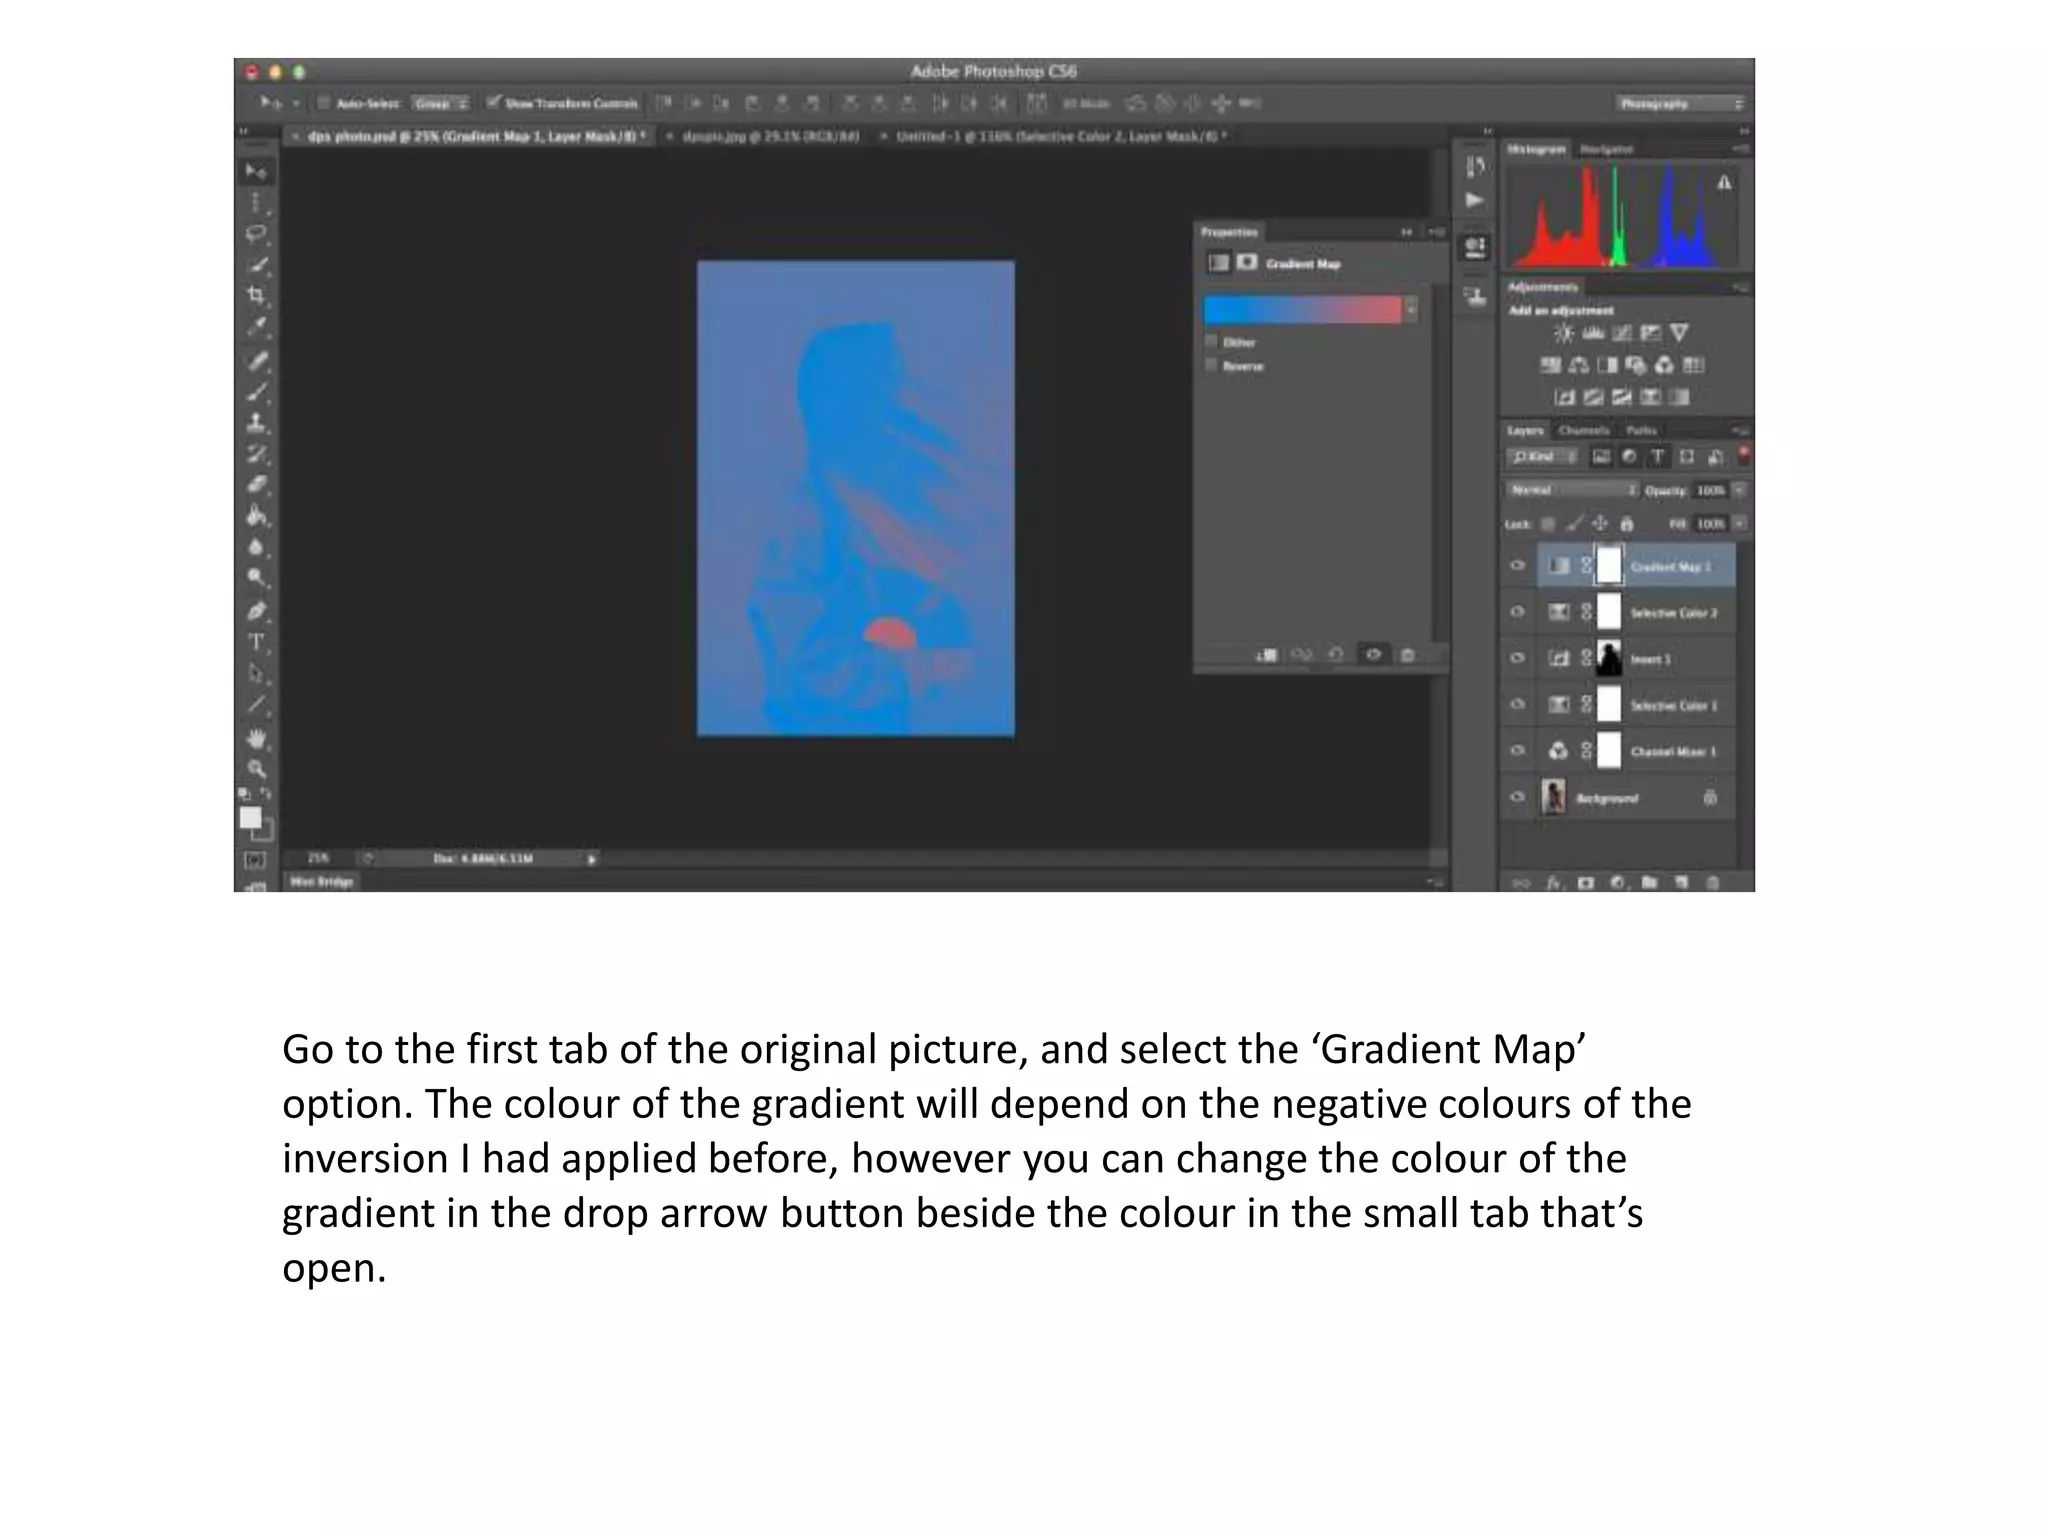Image resolution: width=2048 pixels, height=1536 pixels.
Task: Open the Mini Bridge tab
Action: tap(321, 882)
